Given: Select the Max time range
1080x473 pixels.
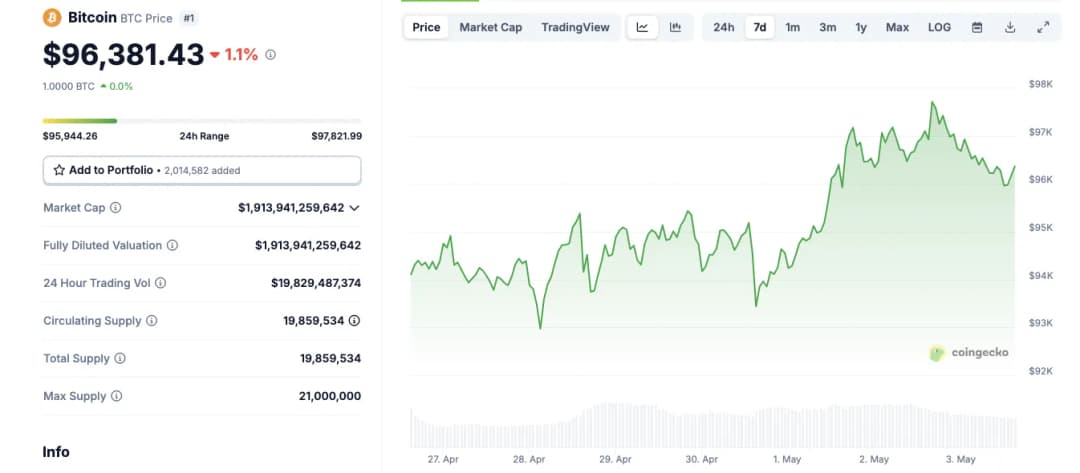Looking at the screenshot, I should click(897, 27).
